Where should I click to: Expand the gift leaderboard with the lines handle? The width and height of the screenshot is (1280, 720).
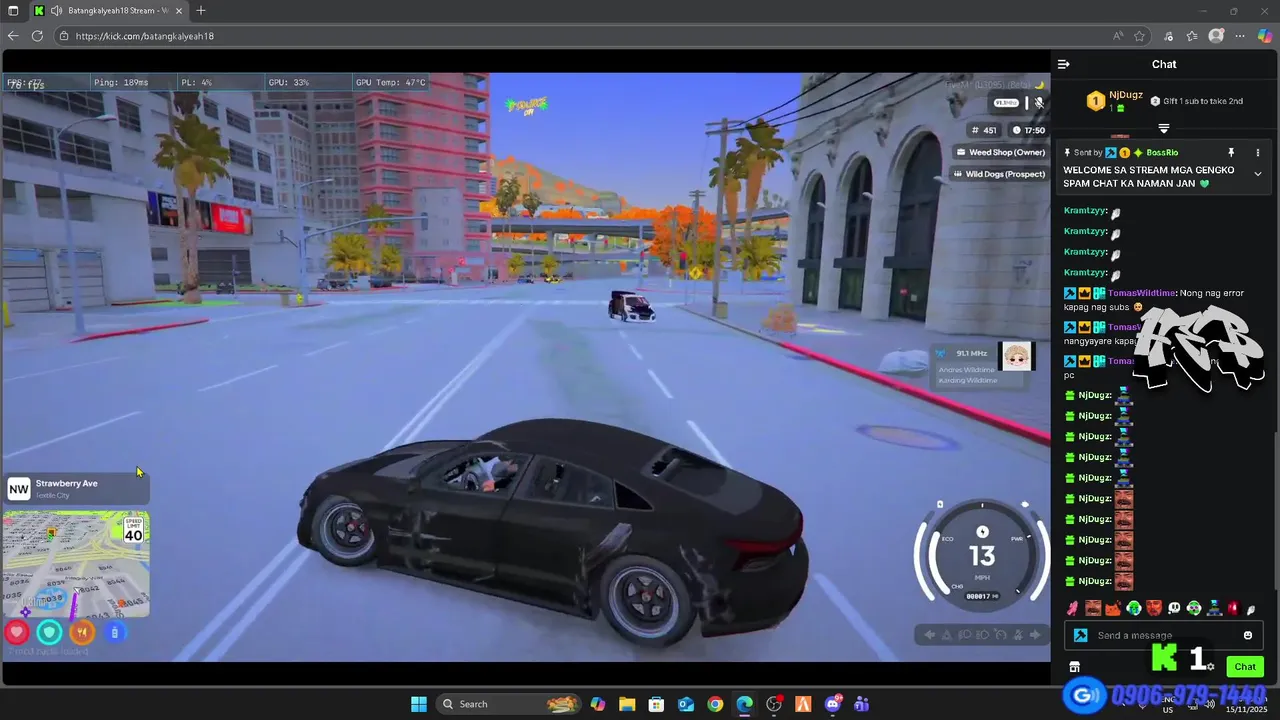click(x=1164, y=129)
